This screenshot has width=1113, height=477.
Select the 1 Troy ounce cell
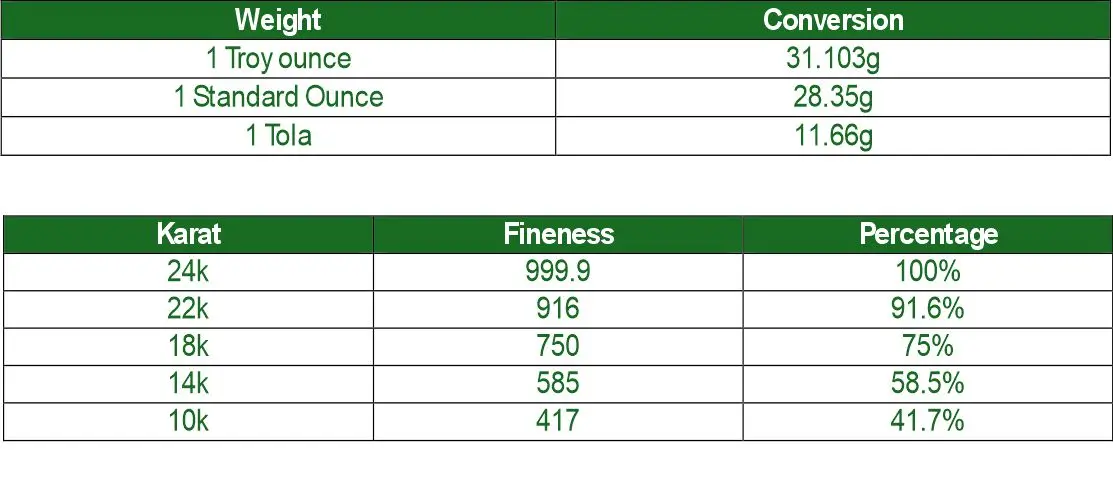click(278, 58)
